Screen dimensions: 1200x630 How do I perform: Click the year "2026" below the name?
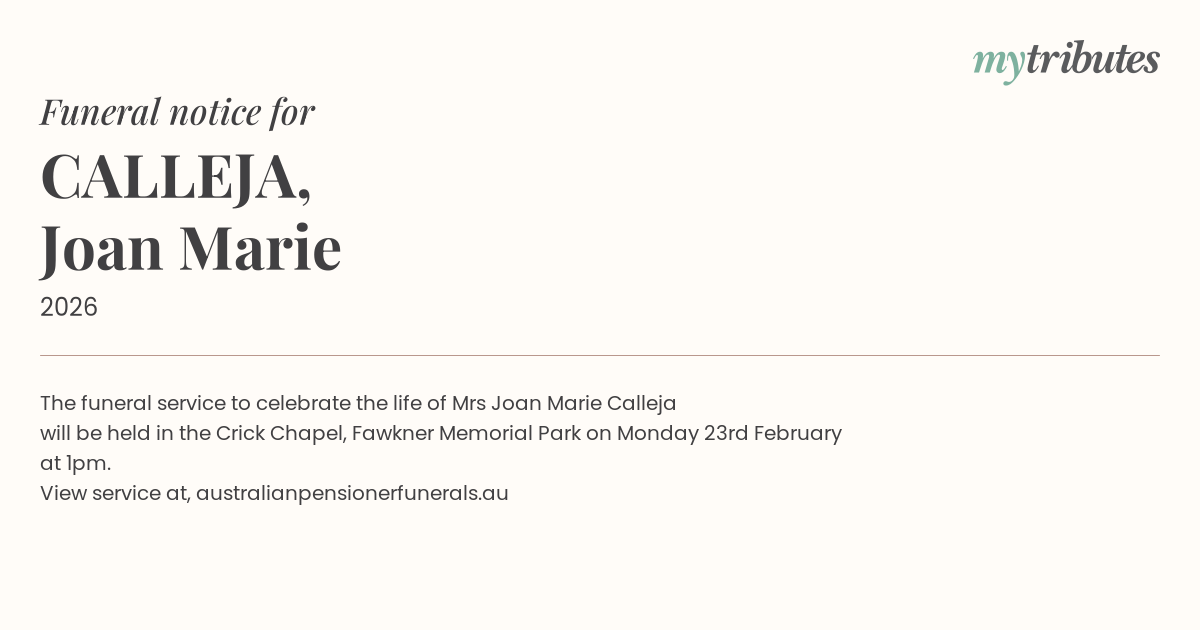click(69, 307)
